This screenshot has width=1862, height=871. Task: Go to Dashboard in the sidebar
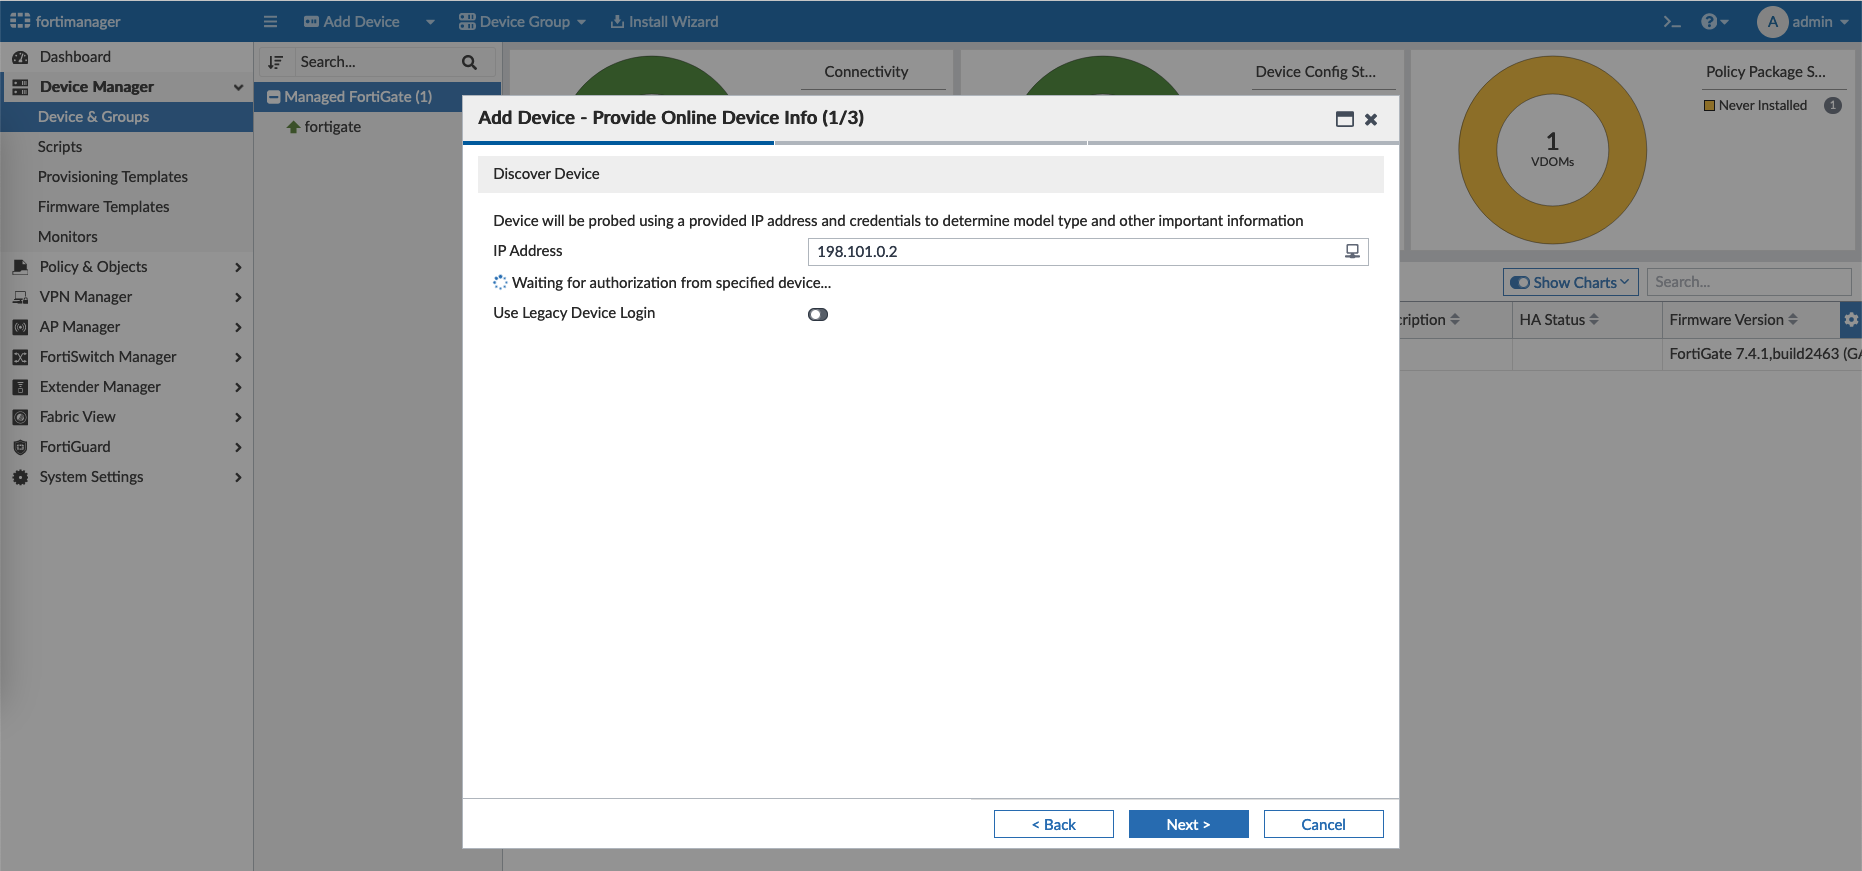(x=75, y=57)
